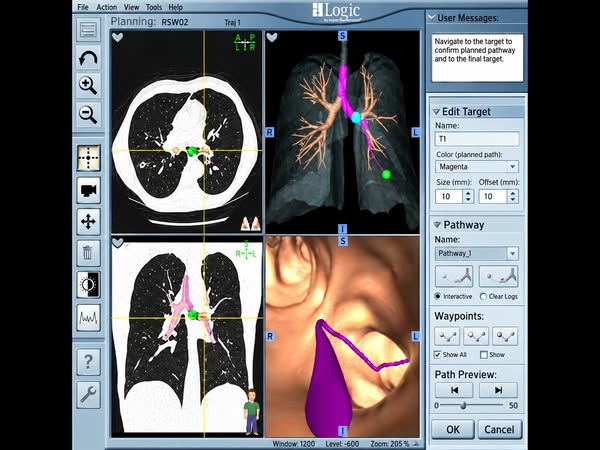
Task: Click the Zoom: 205 % status text
Action: (390, 444)
